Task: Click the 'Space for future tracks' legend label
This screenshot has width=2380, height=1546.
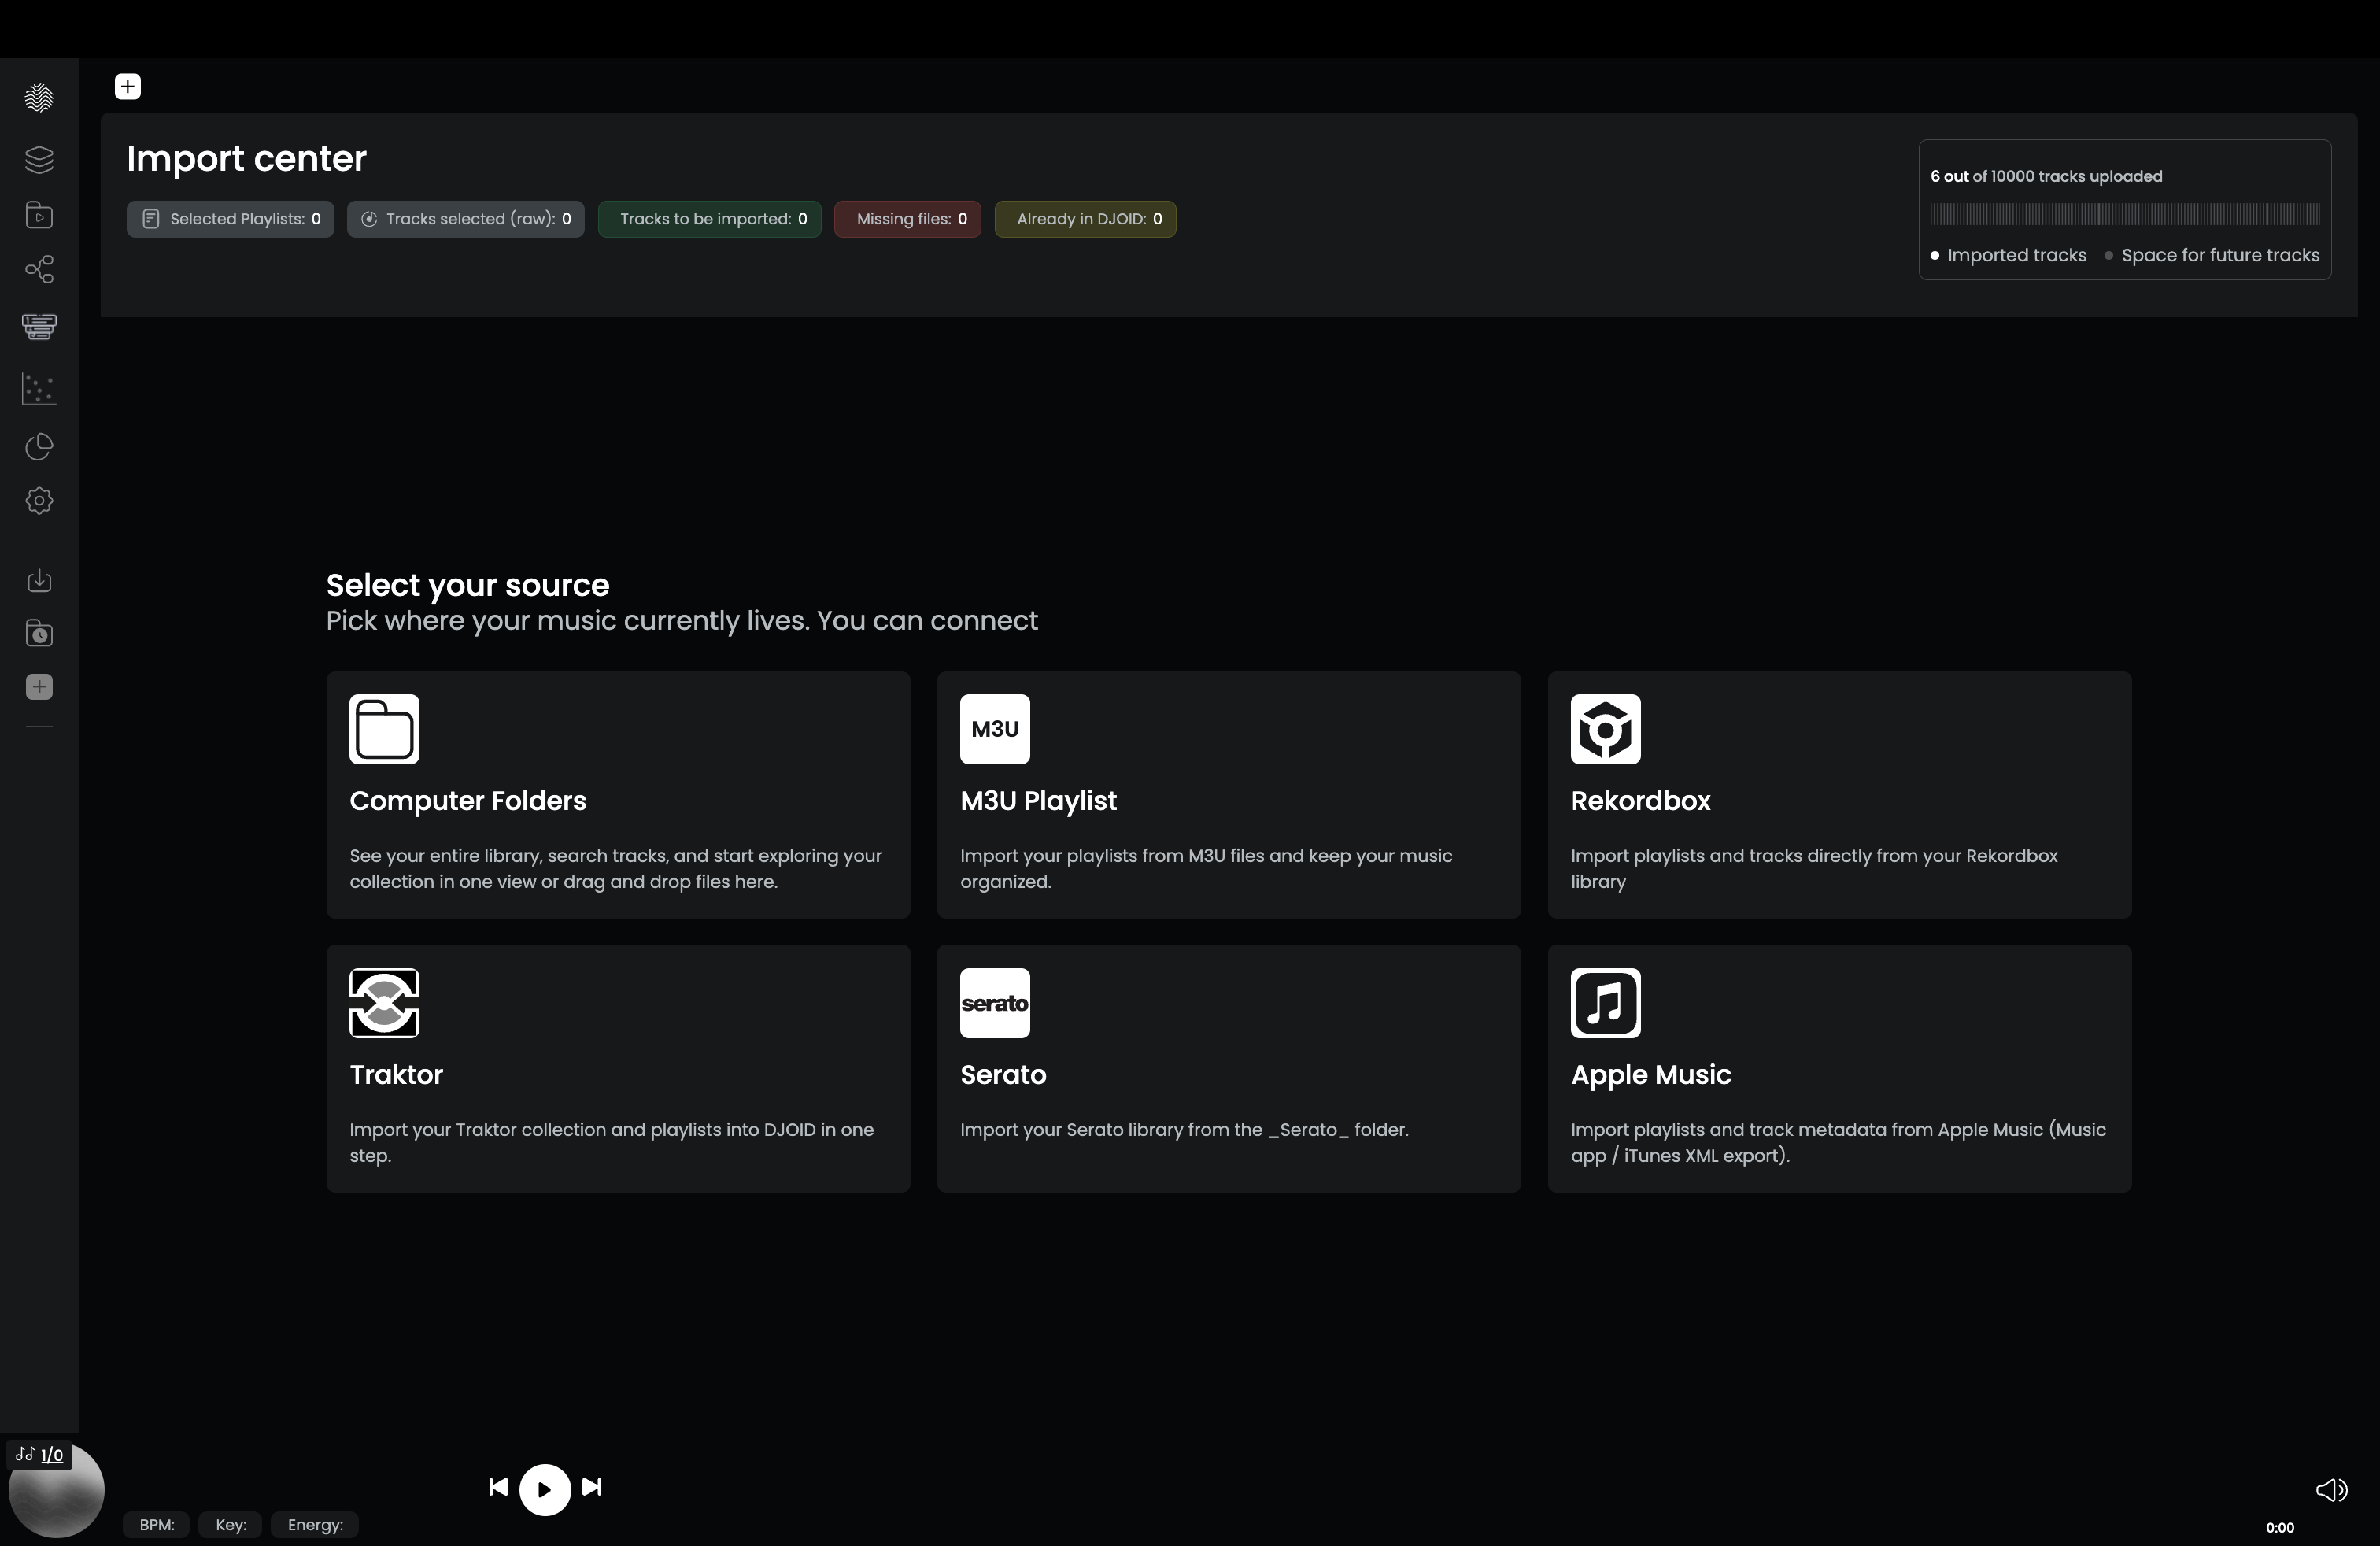Action: (x=2220, y=255)
